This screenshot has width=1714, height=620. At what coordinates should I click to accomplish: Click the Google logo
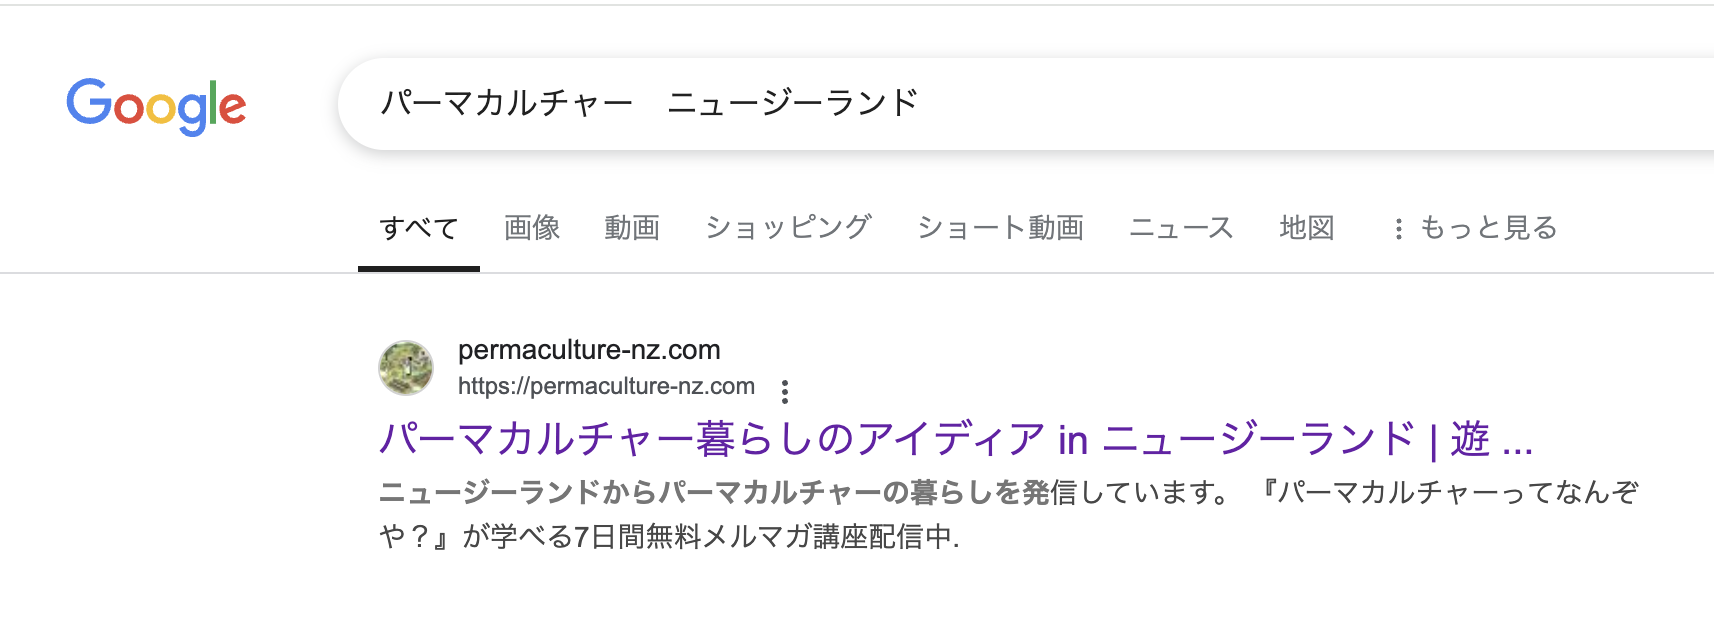pyautogui.click(x=156, y=105)
